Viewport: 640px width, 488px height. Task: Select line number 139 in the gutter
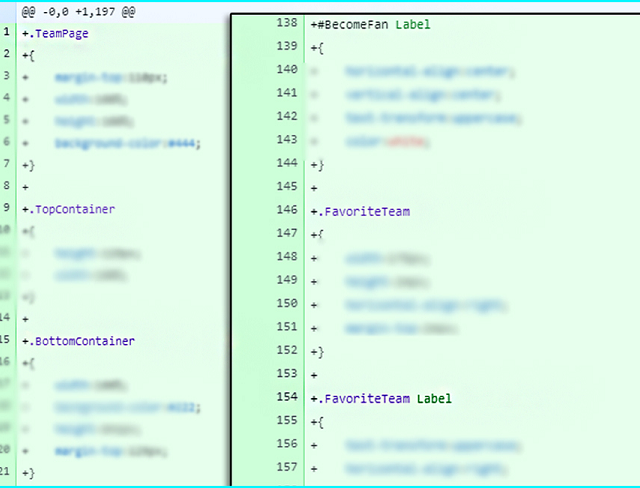click(285, 47)
